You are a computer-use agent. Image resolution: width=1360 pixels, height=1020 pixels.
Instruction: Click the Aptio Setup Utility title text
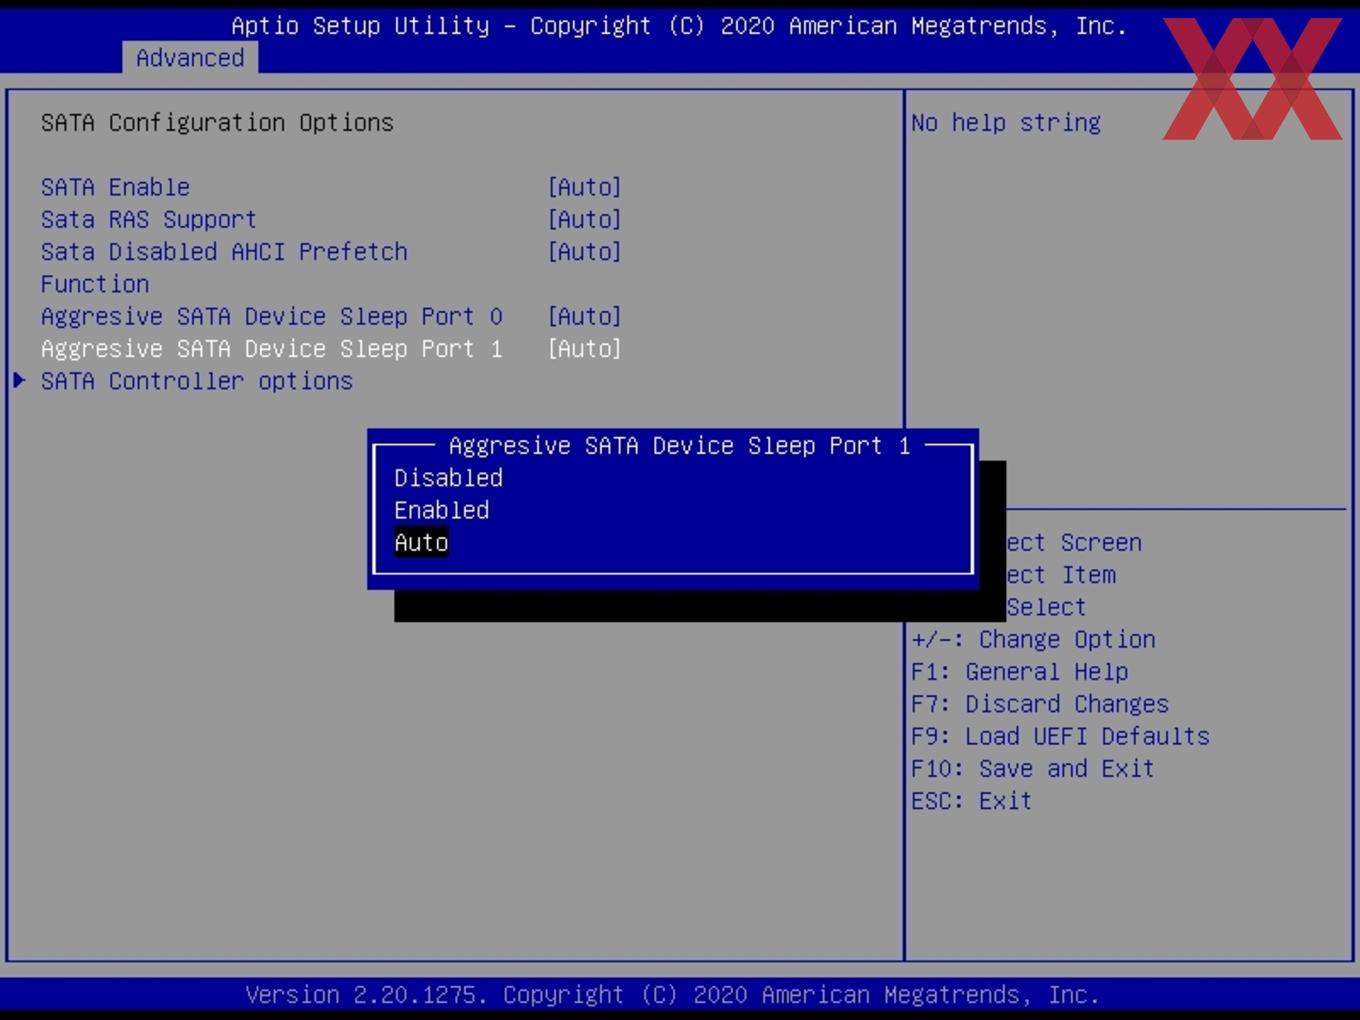click(x=679, y=25)
